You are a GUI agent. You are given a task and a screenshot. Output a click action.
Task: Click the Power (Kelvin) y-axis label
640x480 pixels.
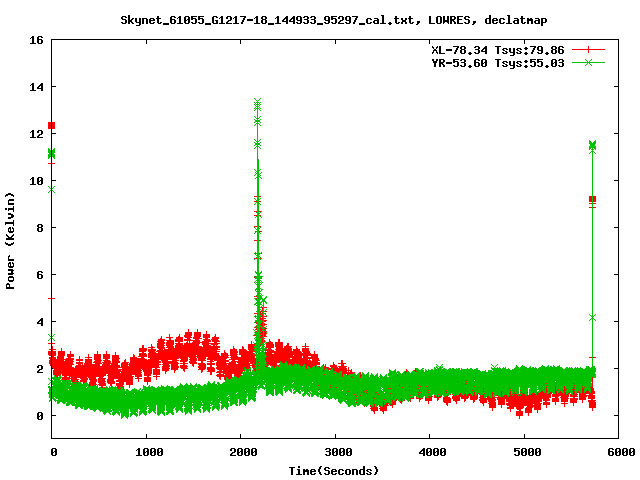coord(11,240)
